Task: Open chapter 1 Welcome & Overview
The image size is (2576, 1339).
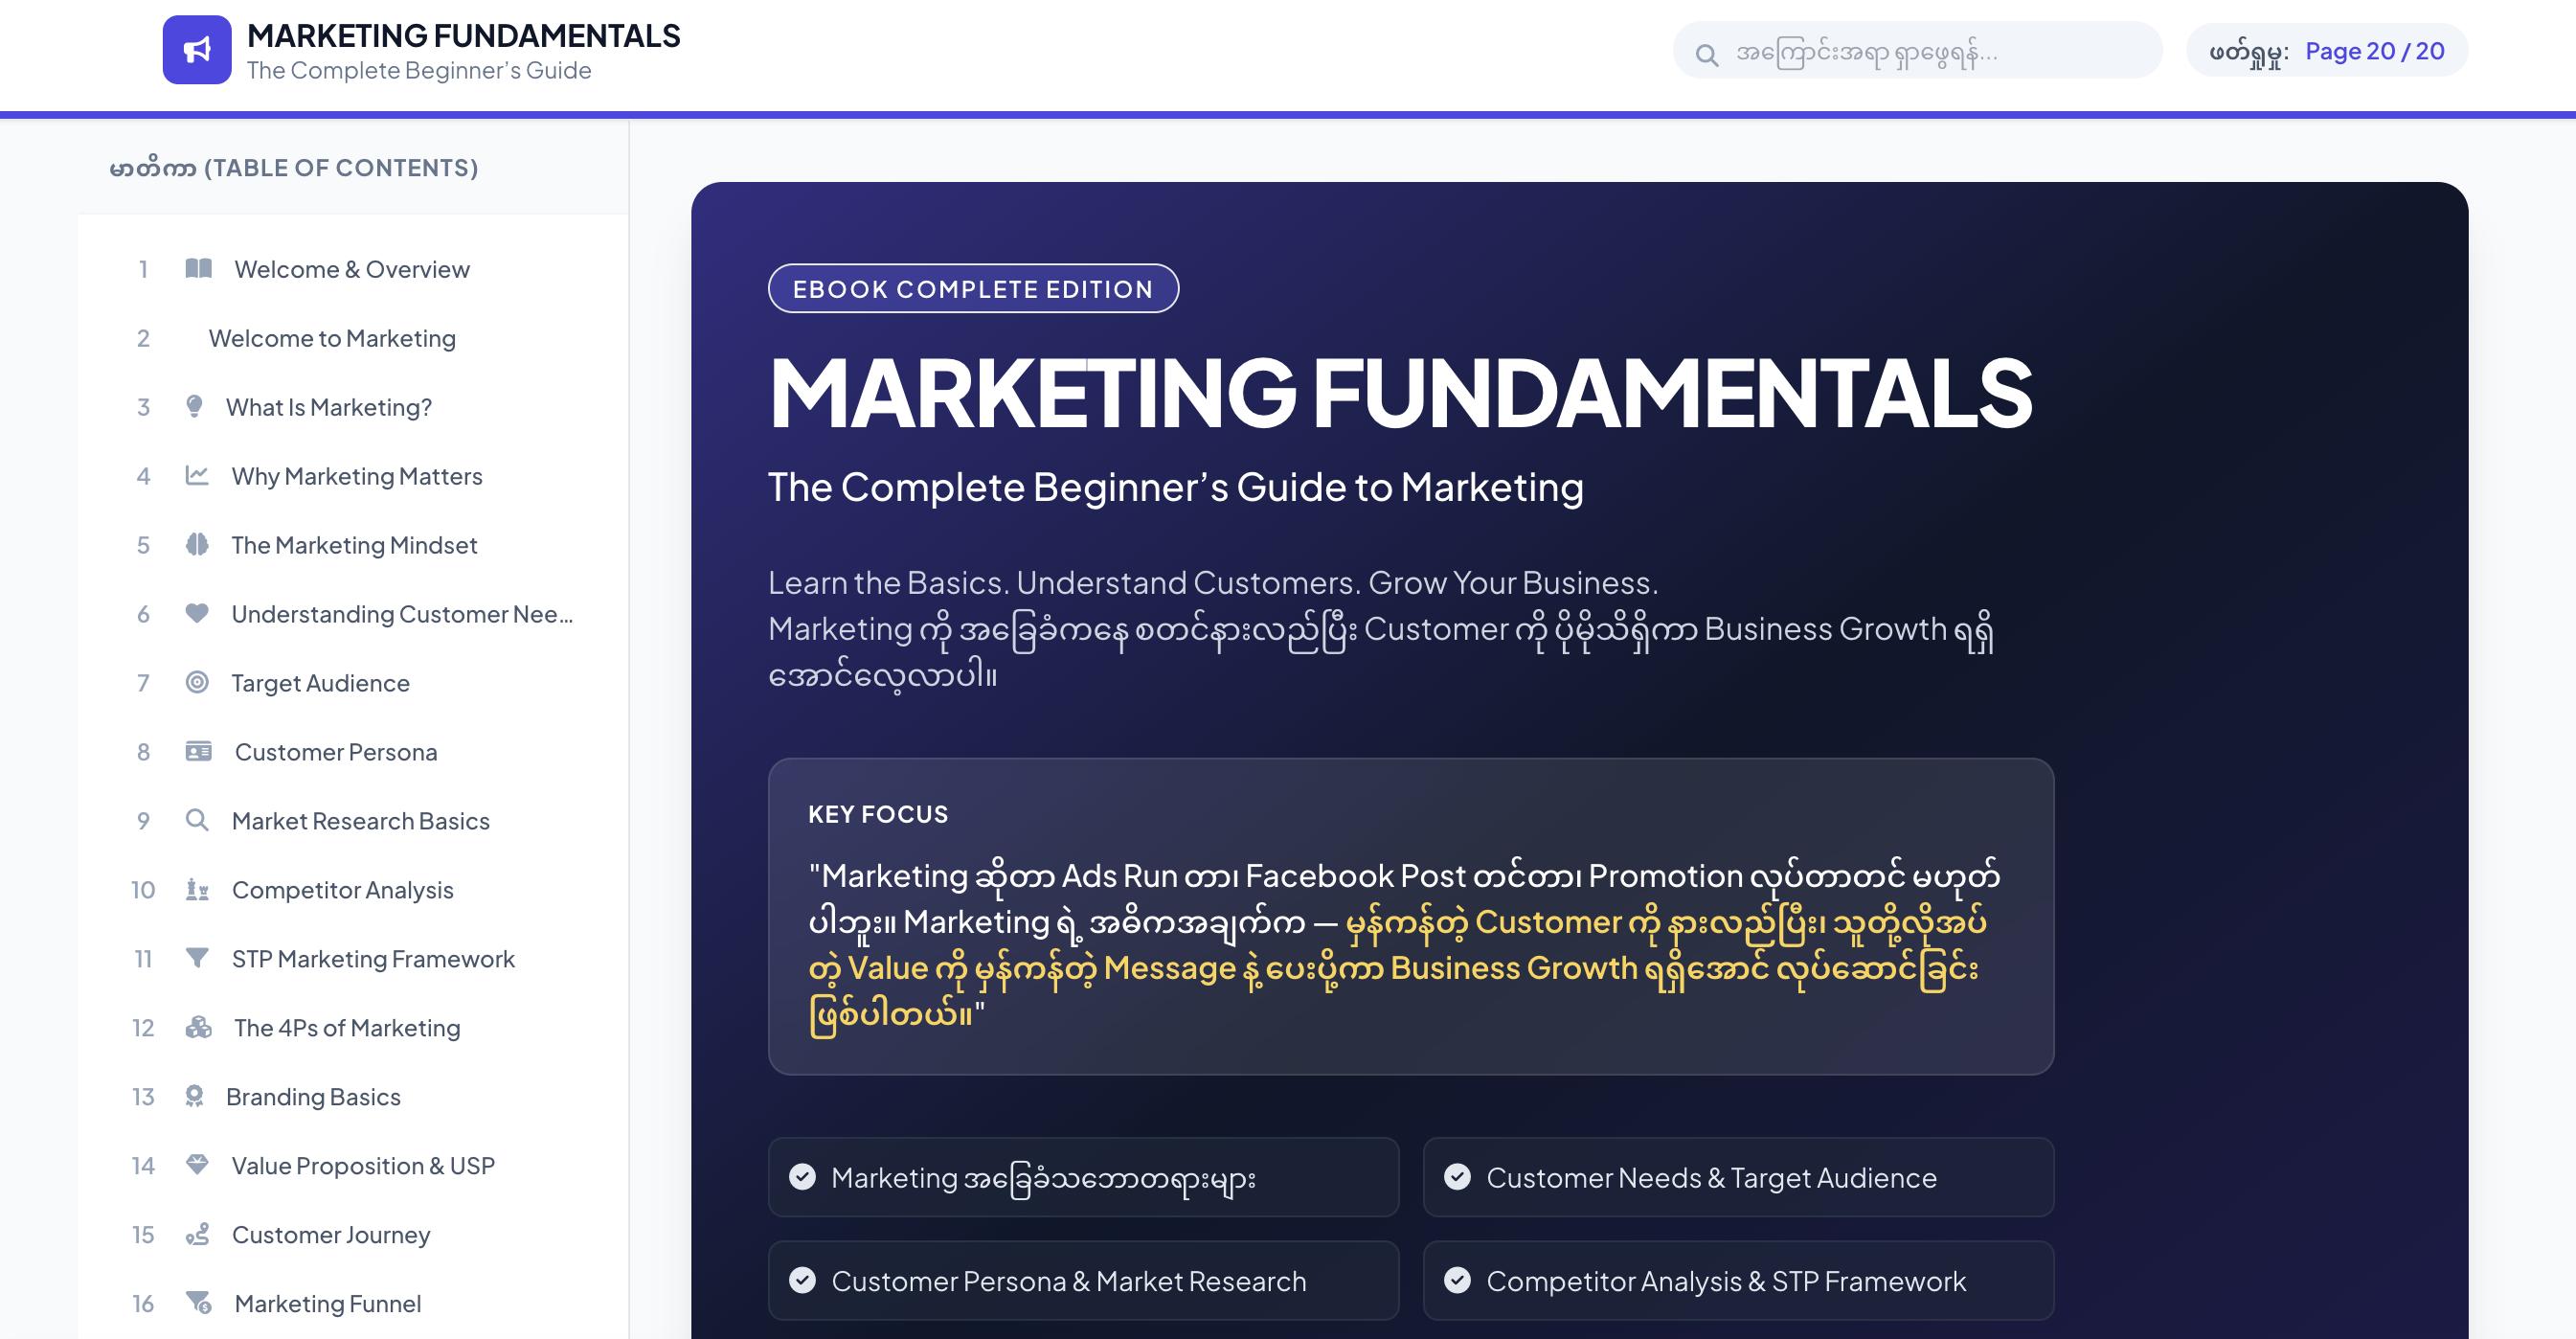Action: tap(353, 269)
